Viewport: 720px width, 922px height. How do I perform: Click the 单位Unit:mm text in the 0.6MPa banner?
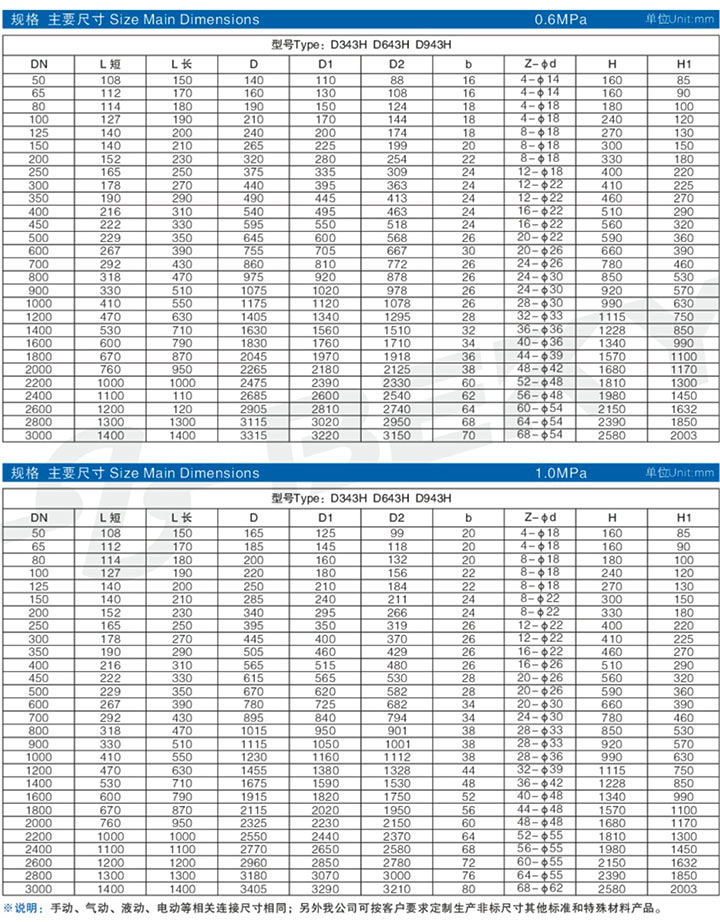(679, 19)
